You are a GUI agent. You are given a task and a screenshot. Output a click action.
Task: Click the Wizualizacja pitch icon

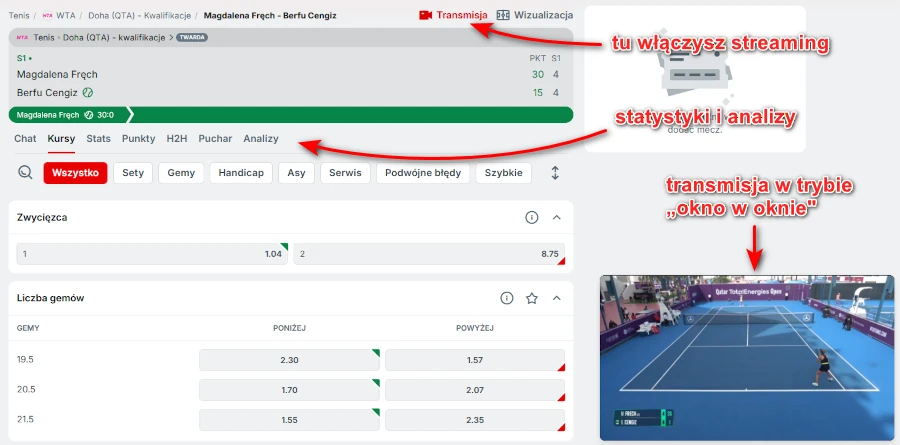point(503,15)
